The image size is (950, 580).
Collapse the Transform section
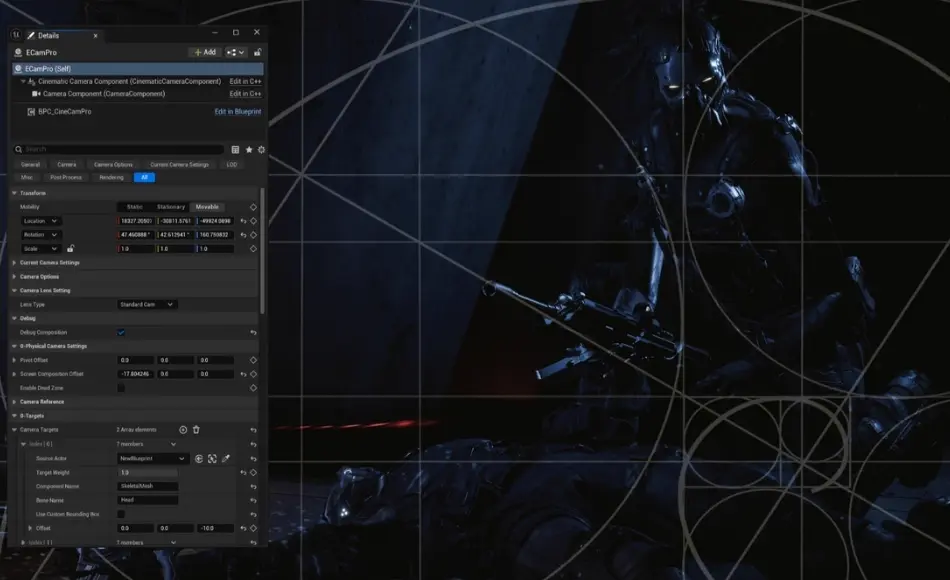pos(15,193)
